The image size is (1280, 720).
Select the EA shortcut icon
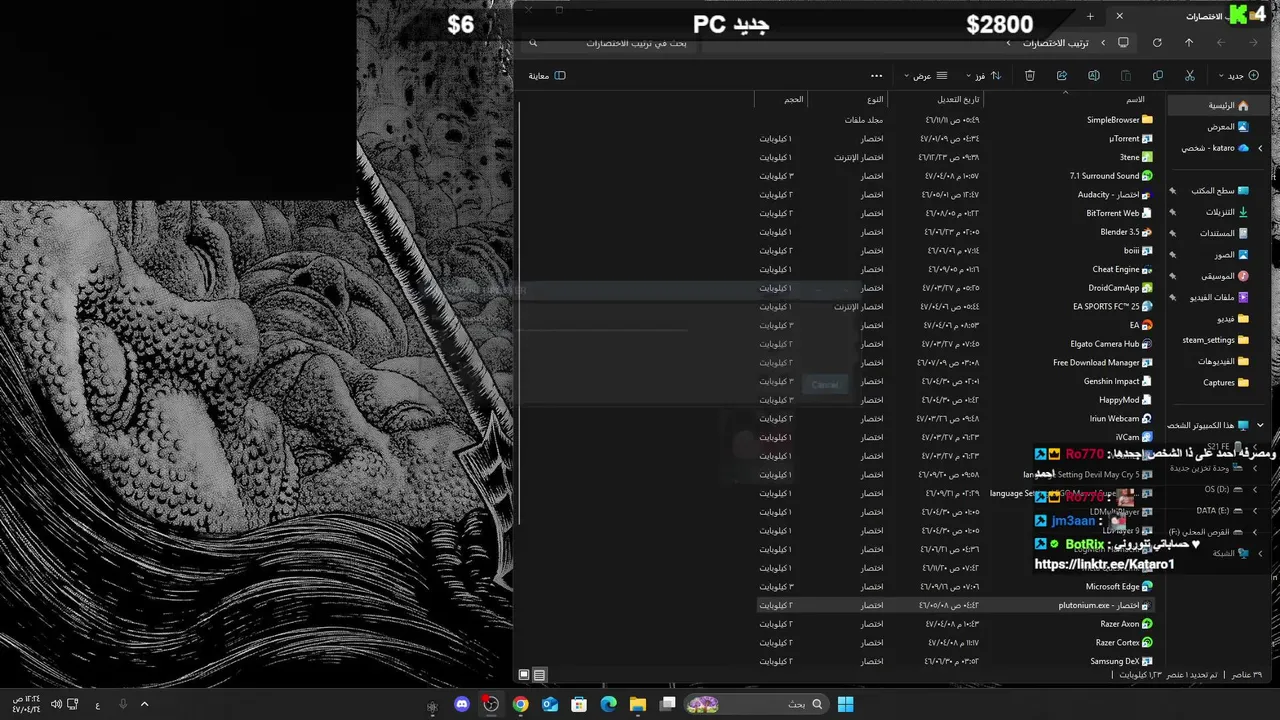tap(1147, 325)
